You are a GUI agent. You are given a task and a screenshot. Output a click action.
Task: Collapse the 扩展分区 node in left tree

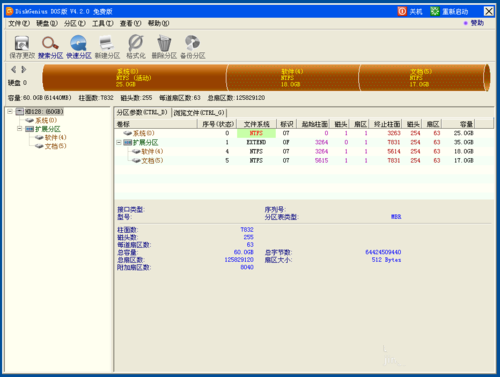tap(20, 129)
